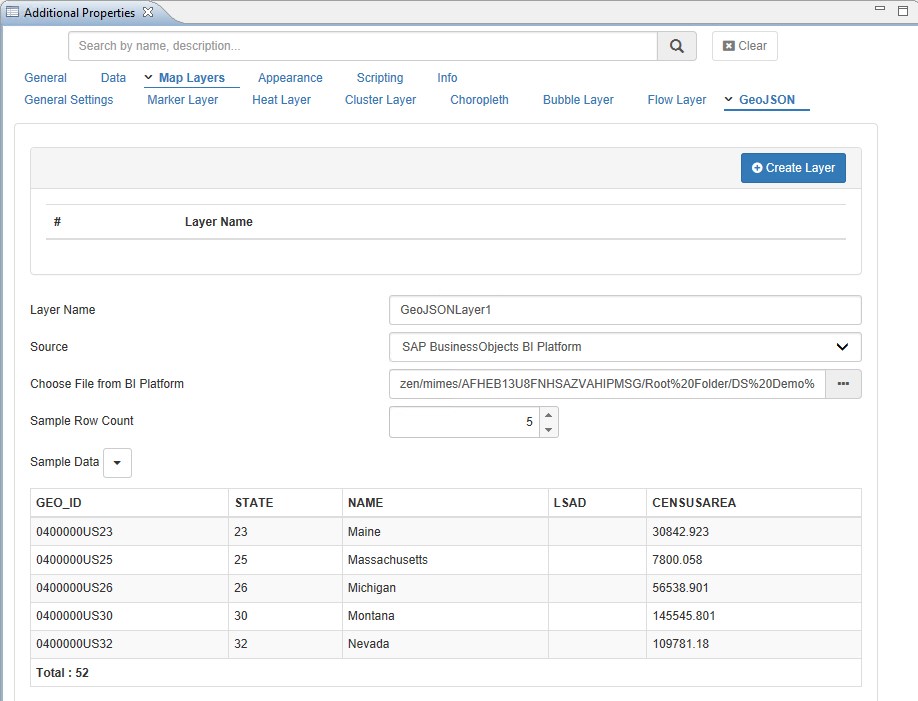The image size is (918, 701).
Task: Switch to the General tab
Action: pos(46,78)
